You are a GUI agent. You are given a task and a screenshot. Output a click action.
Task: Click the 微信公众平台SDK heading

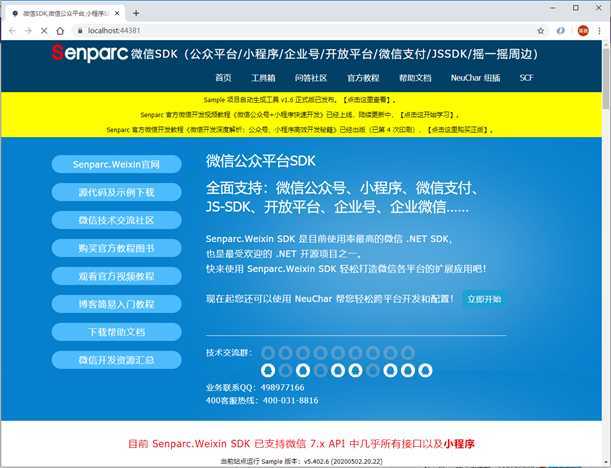pos(261,161)
